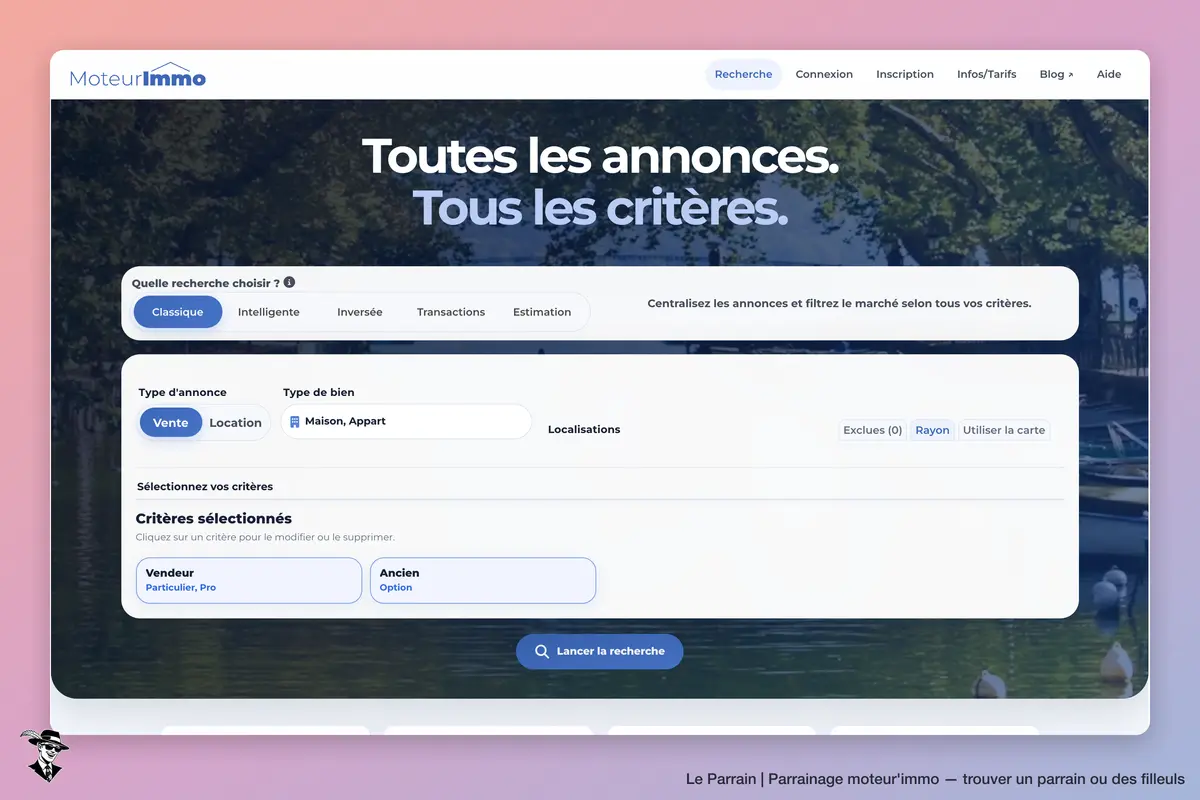Expand Sélectionnez vos critères section
The image size is (1200, 800).
[600, 487]
